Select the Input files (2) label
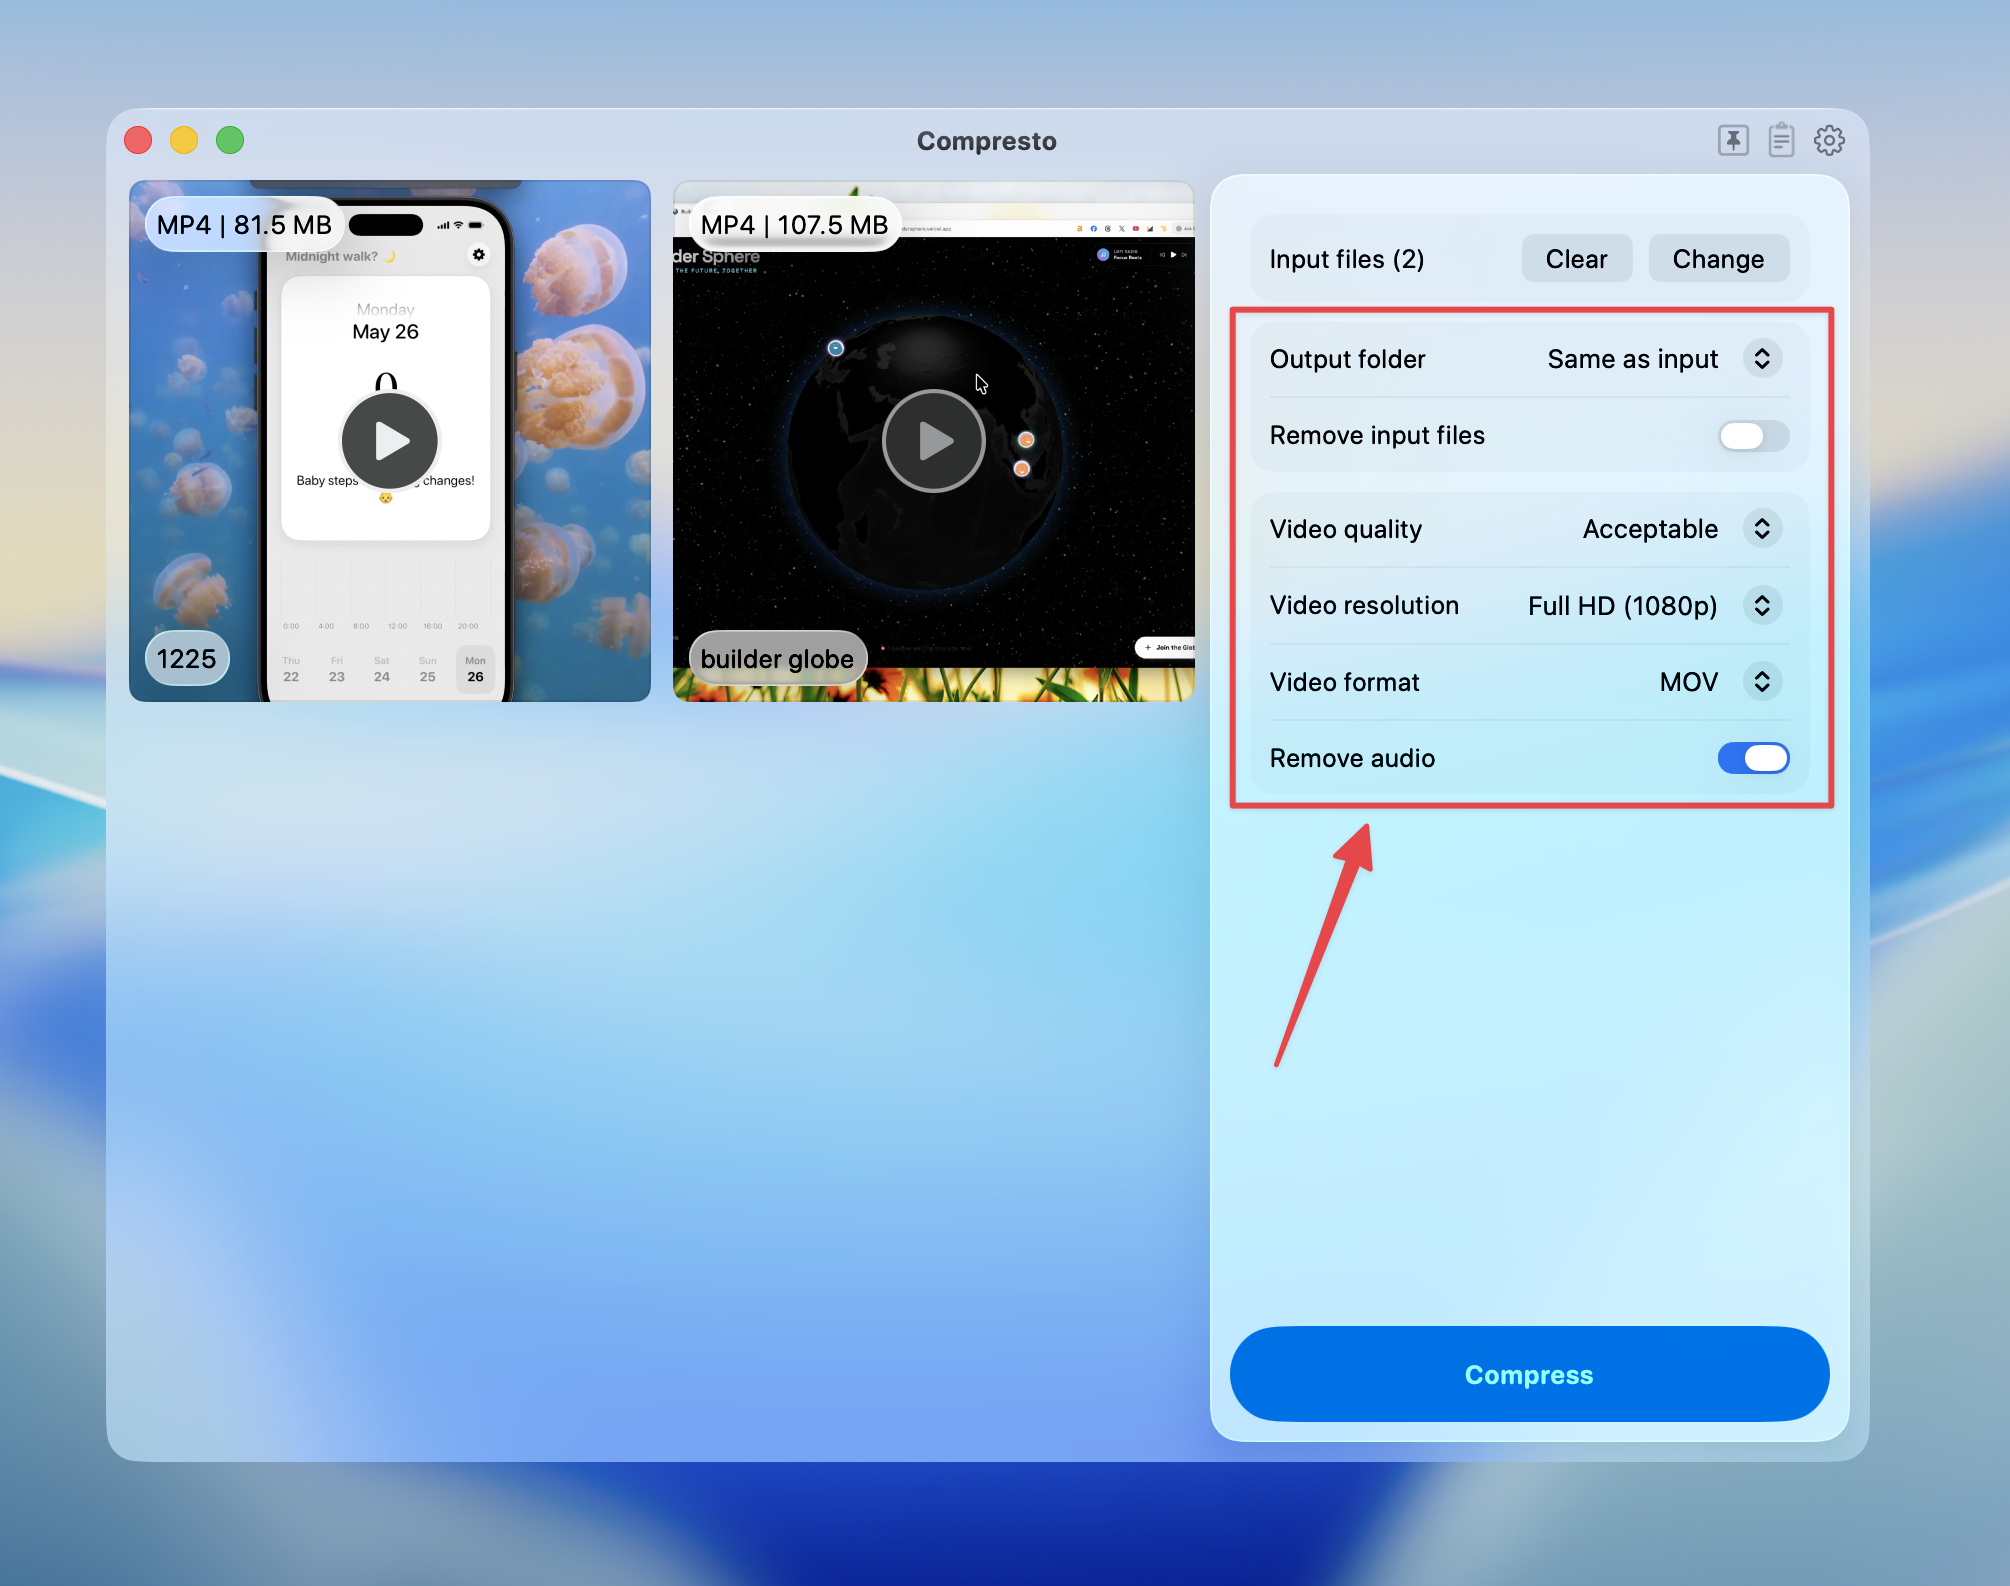The height and width of the screenshot is (1586, 2010). 1345,258
